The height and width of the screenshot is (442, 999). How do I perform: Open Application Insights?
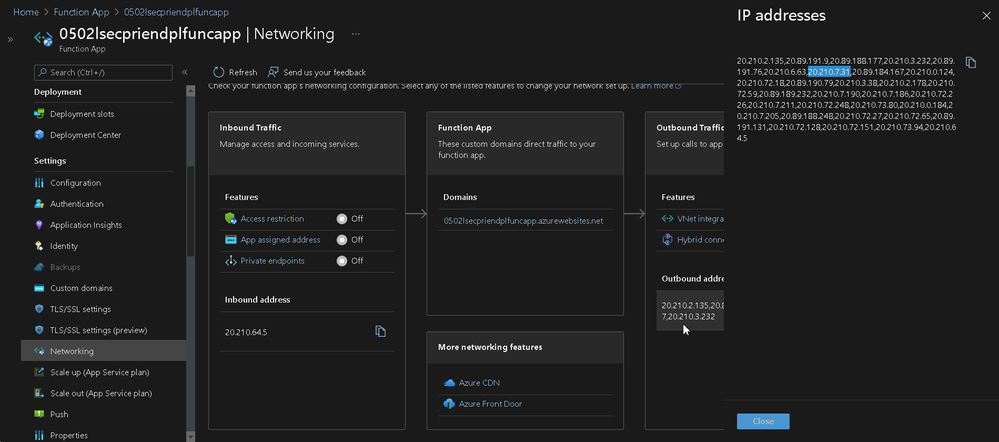click(86, 225)
